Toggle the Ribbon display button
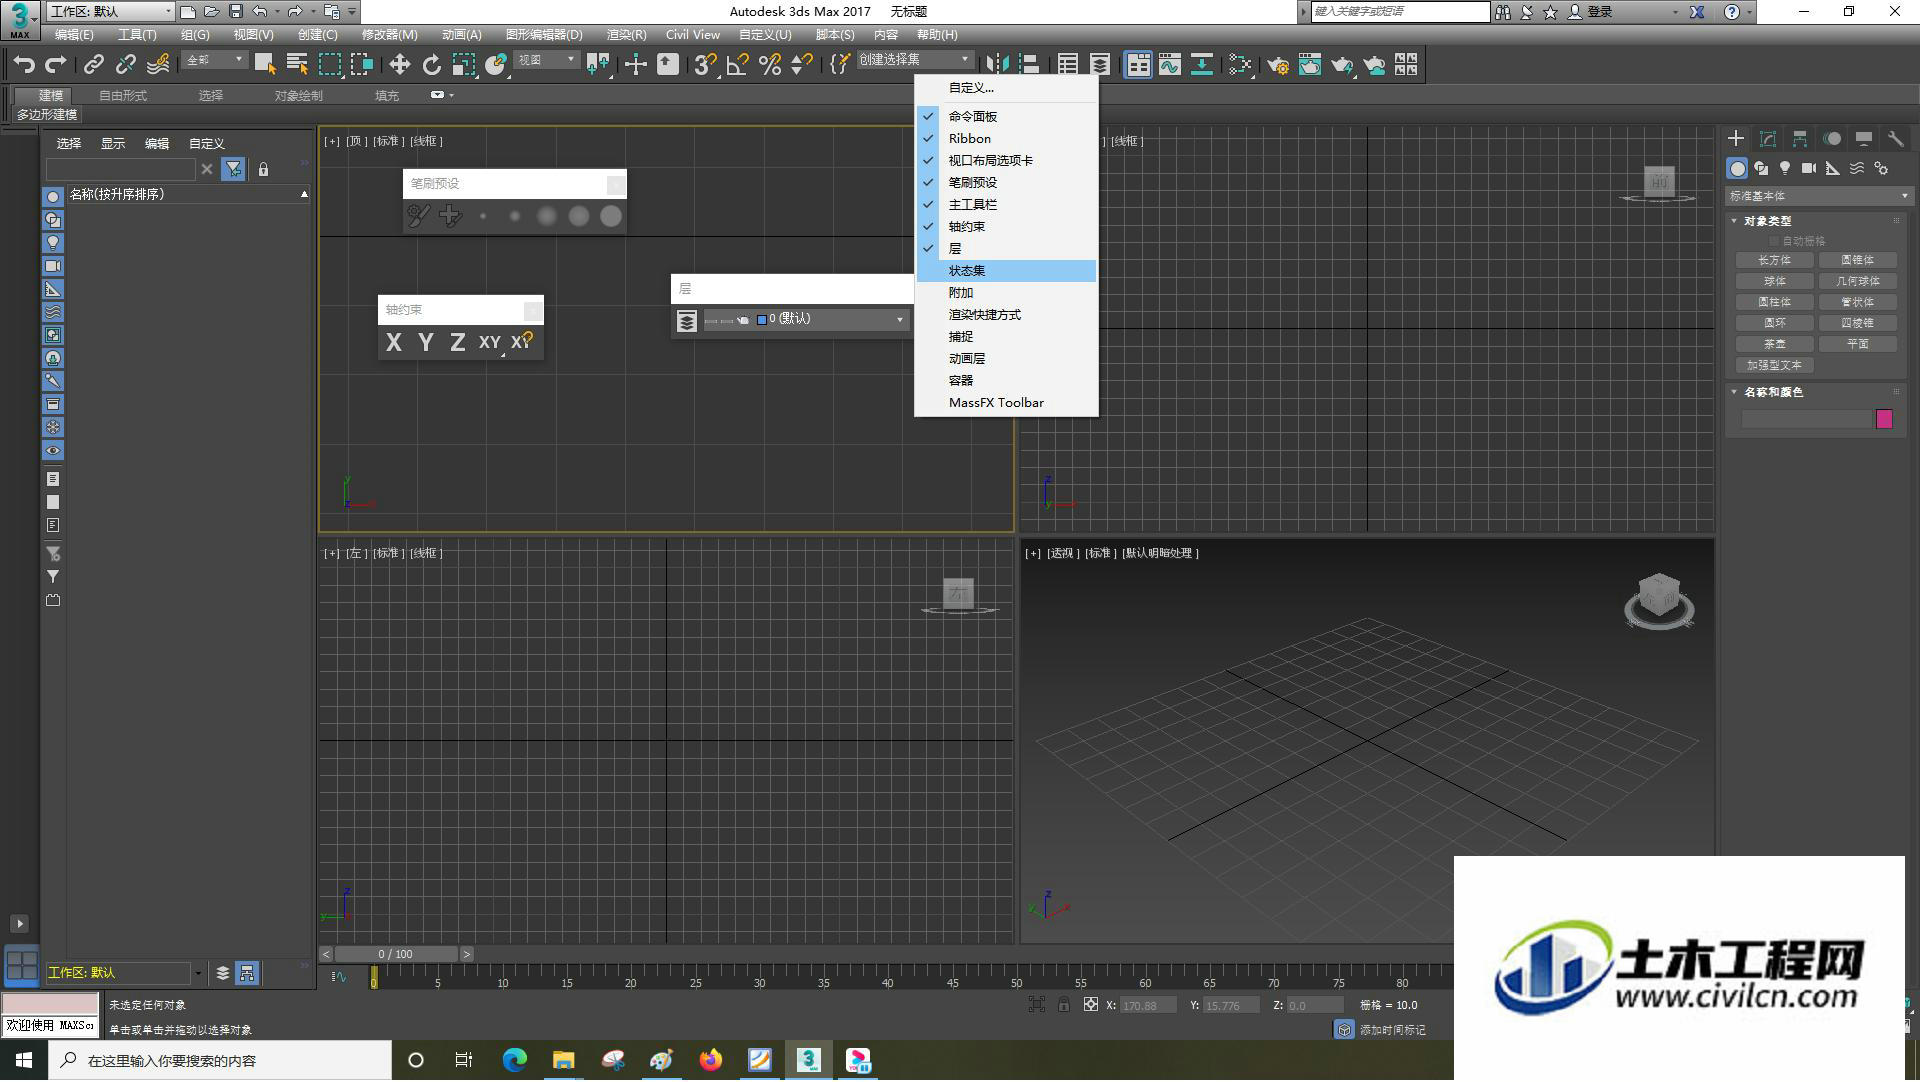1920x1082 pixels. pos(1138,65)
